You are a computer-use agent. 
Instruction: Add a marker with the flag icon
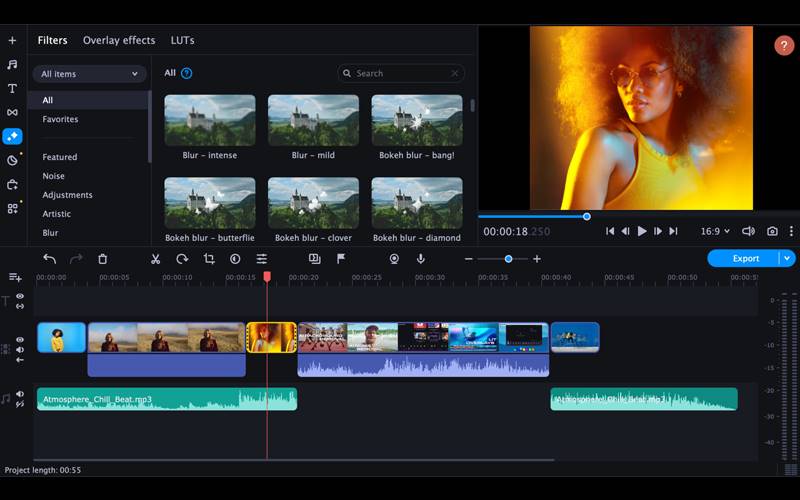pyautogui.click(x=341, y=259)
